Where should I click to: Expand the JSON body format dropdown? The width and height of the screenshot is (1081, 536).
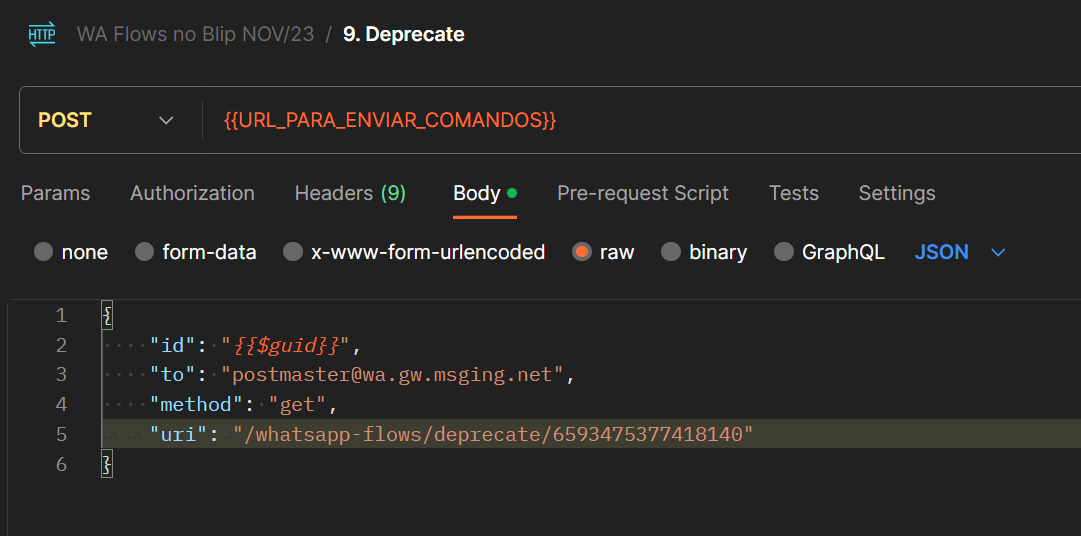click(960, 252)
